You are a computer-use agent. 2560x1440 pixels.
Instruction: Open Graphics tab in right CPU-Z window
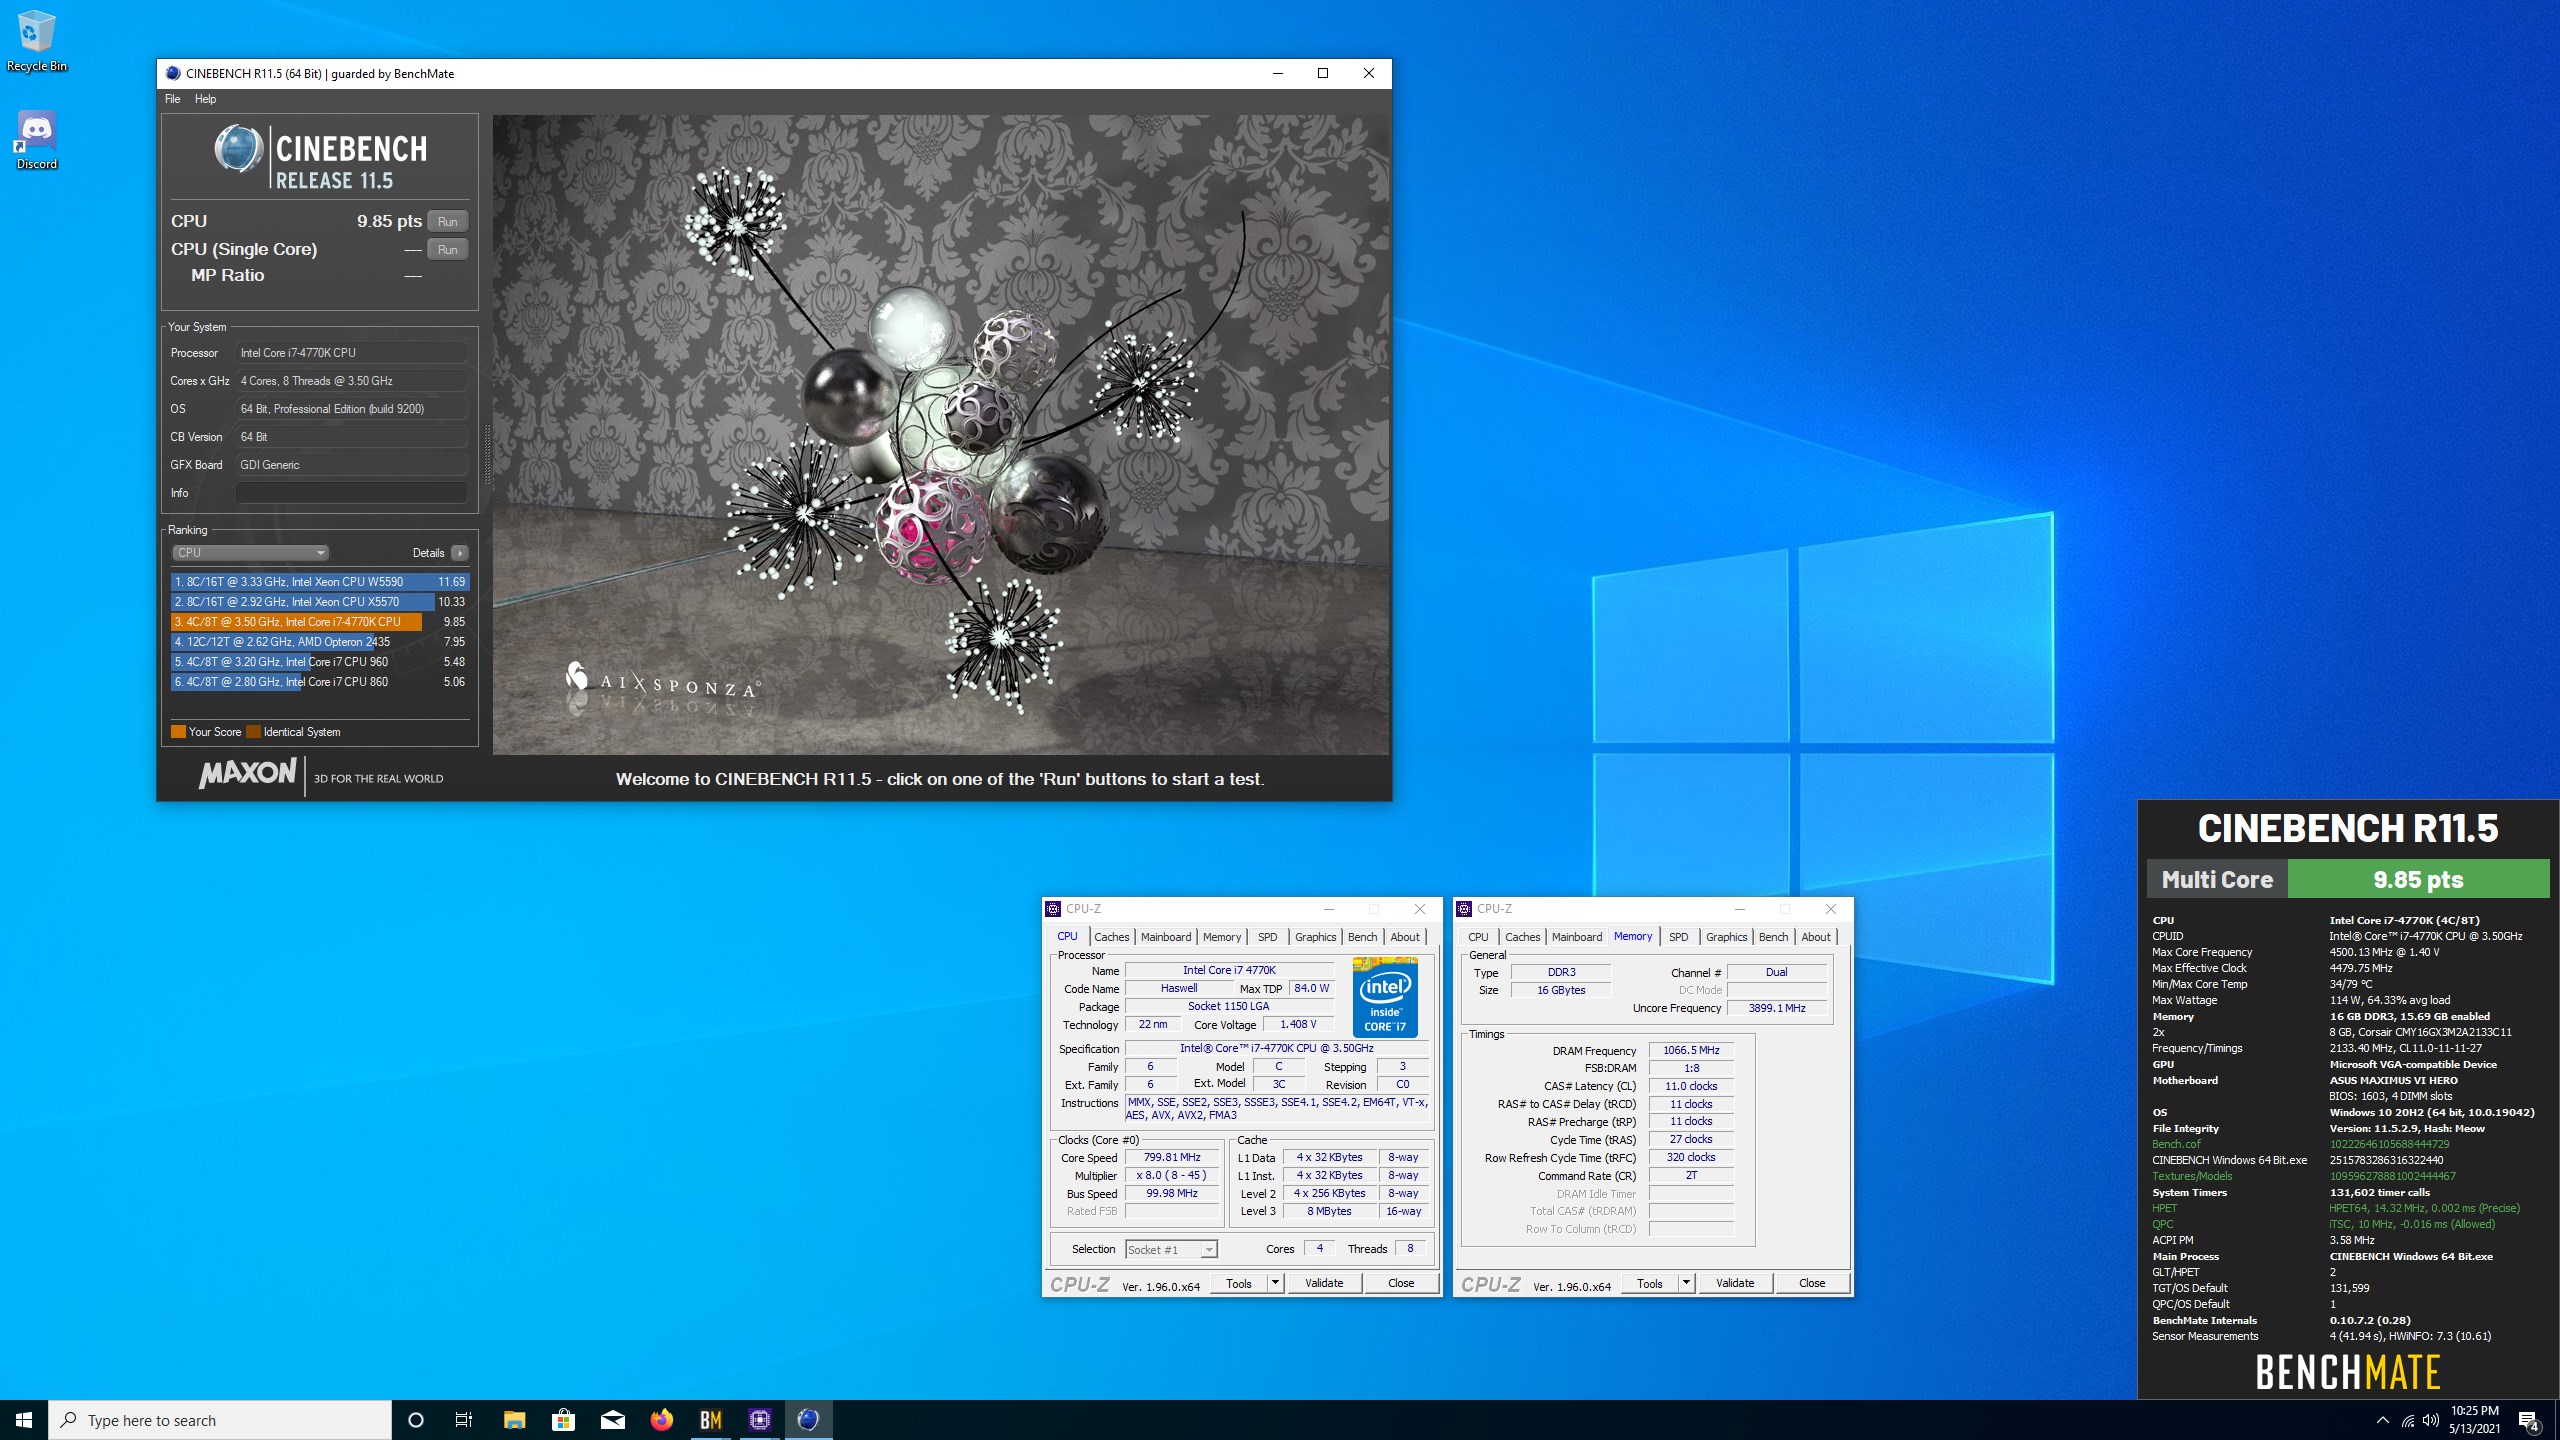click(x=1726, y=937)
